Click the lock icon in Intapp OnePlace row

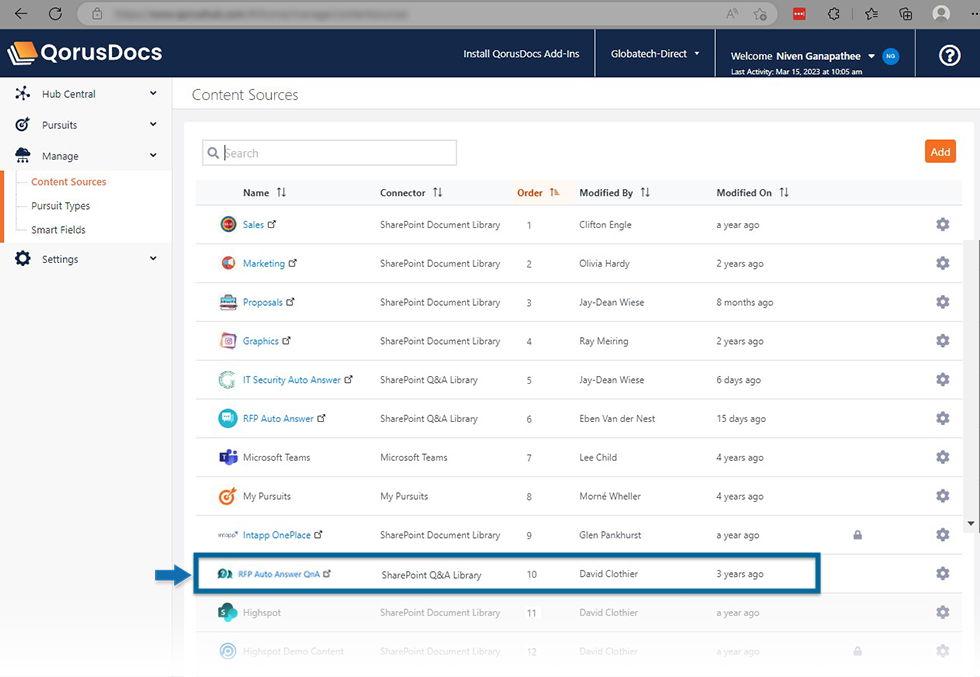(x=858, y=534)
